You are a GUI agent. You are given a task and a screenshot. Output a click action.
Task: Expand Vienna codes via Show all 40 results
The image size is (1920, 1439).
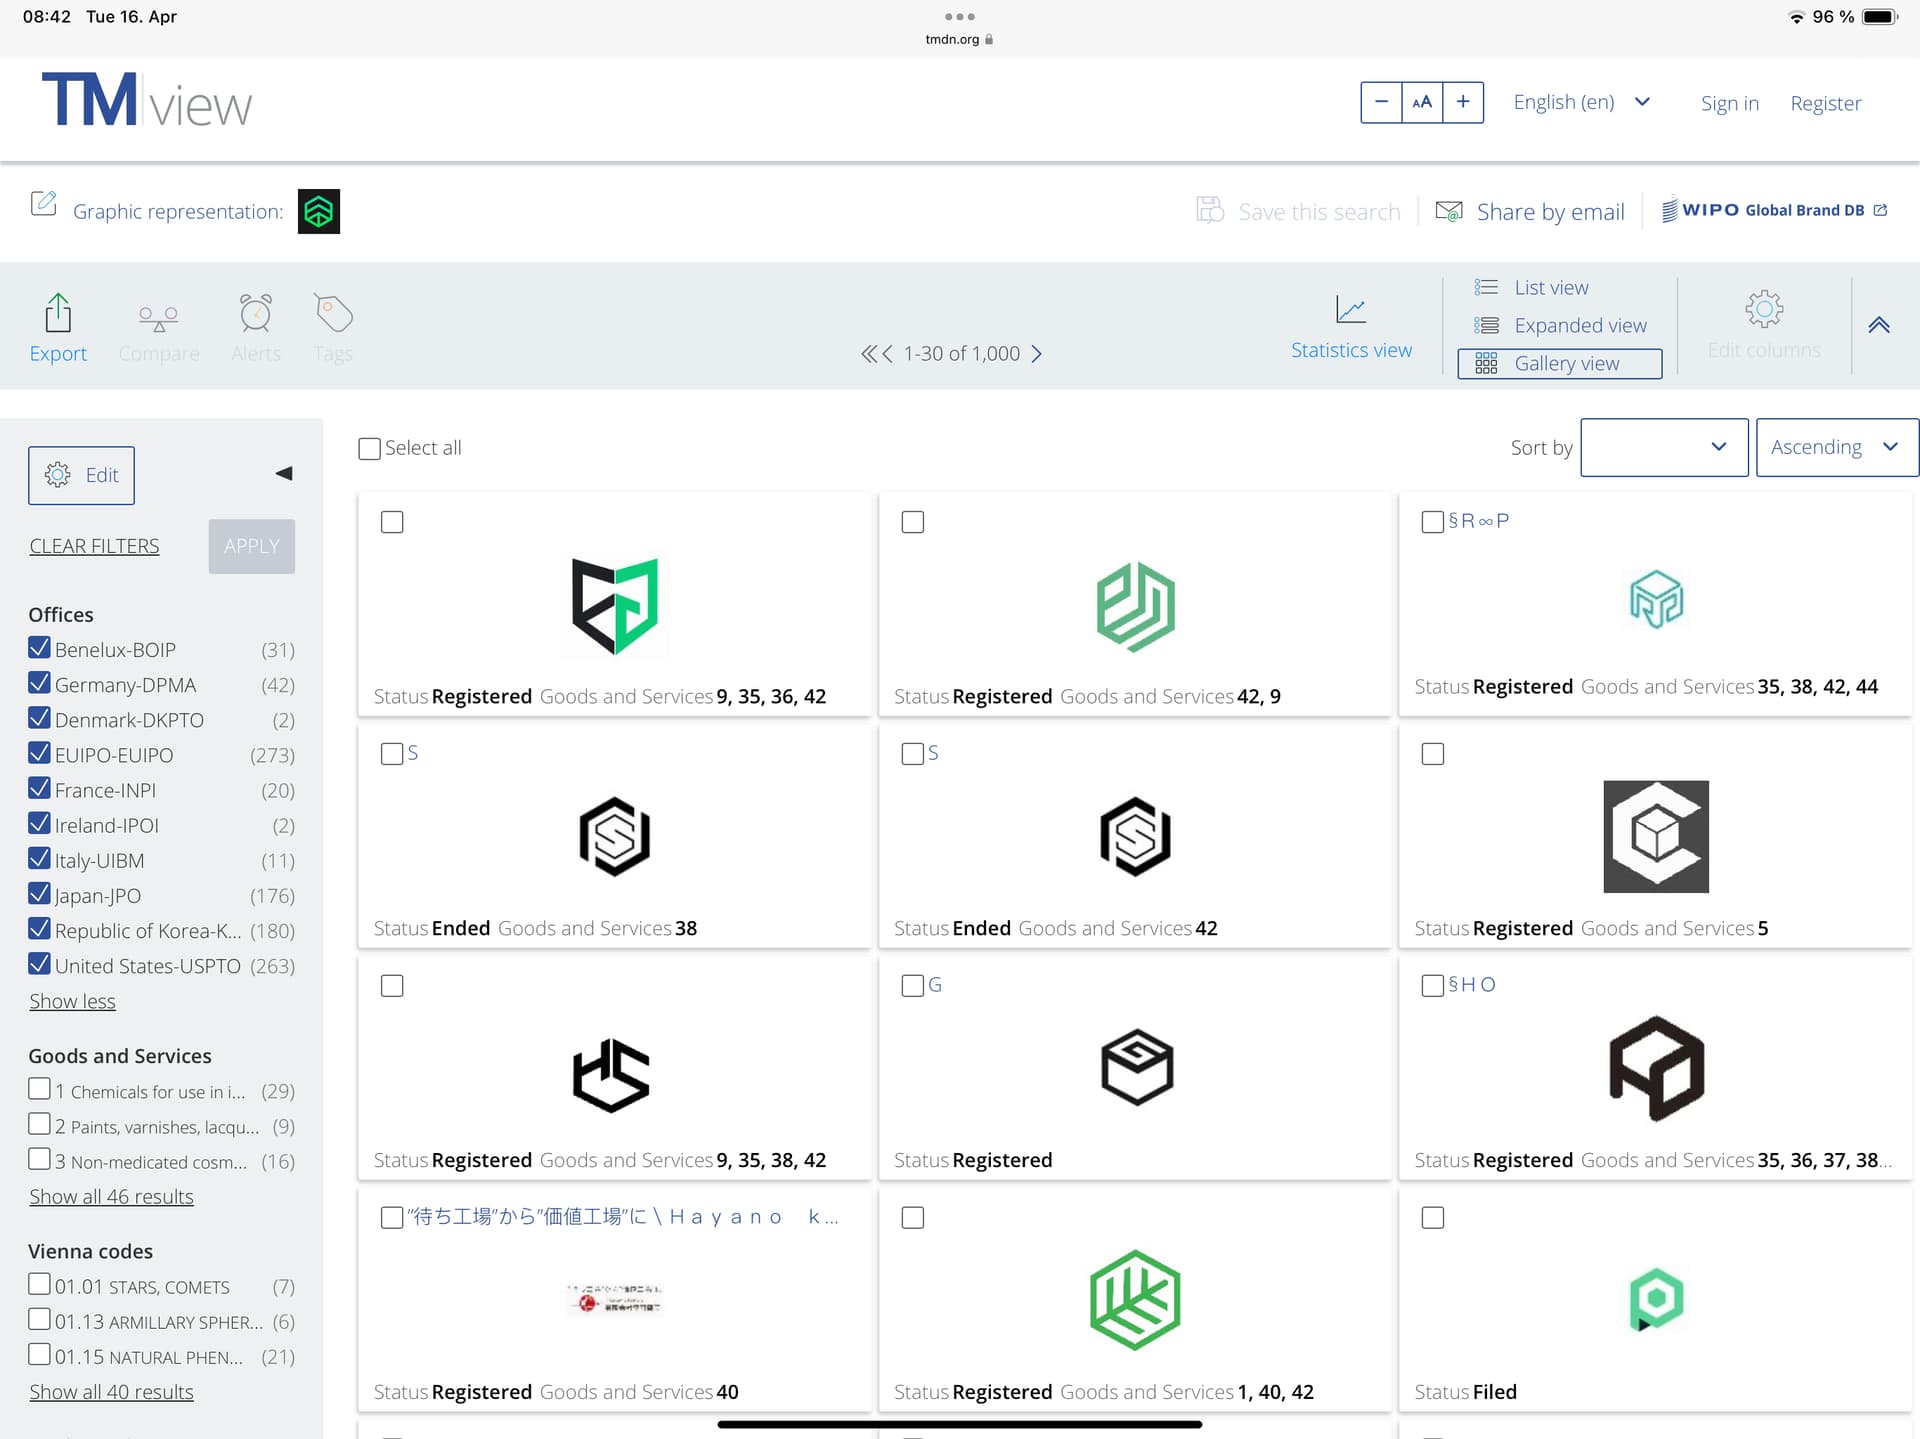[111, 1391]
